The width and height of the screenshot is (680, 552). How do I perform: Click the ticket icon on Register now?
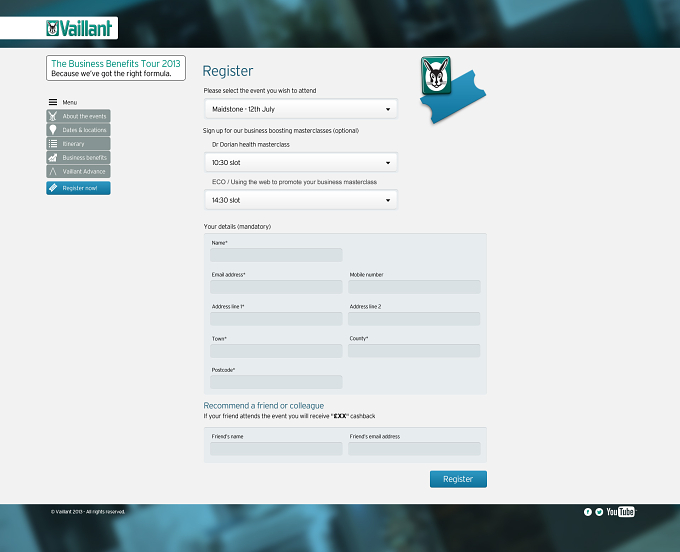53,188
